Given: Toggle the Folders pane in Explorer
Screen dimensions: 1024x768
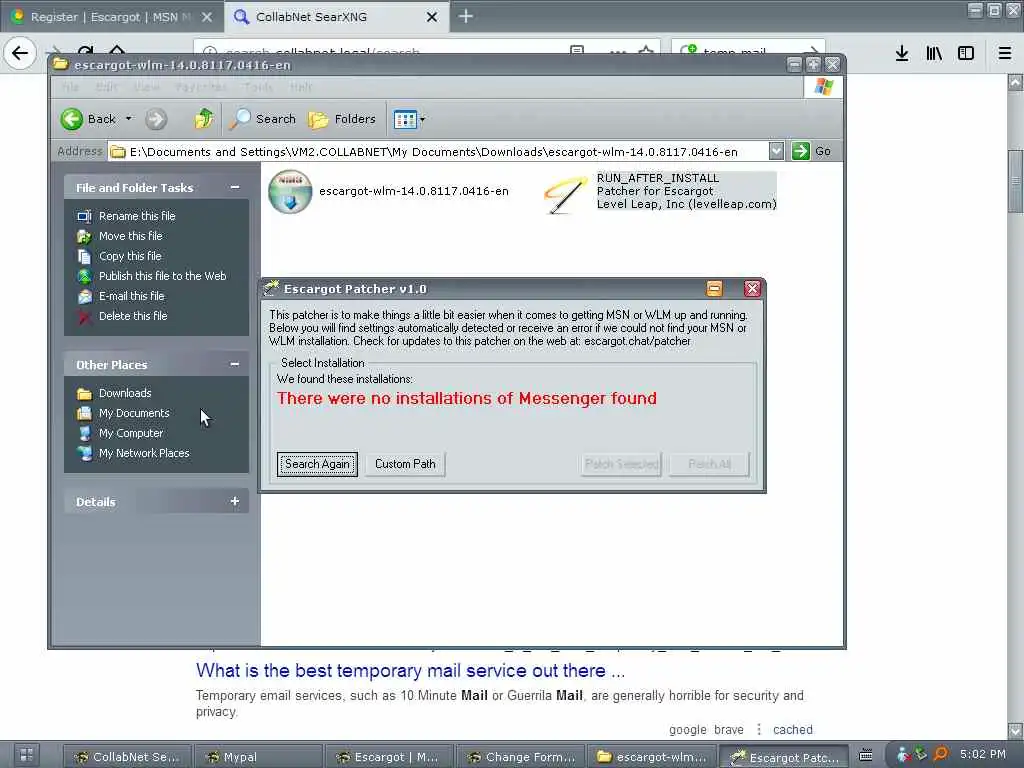Looking at the screenshot, I should pos(342,119).
